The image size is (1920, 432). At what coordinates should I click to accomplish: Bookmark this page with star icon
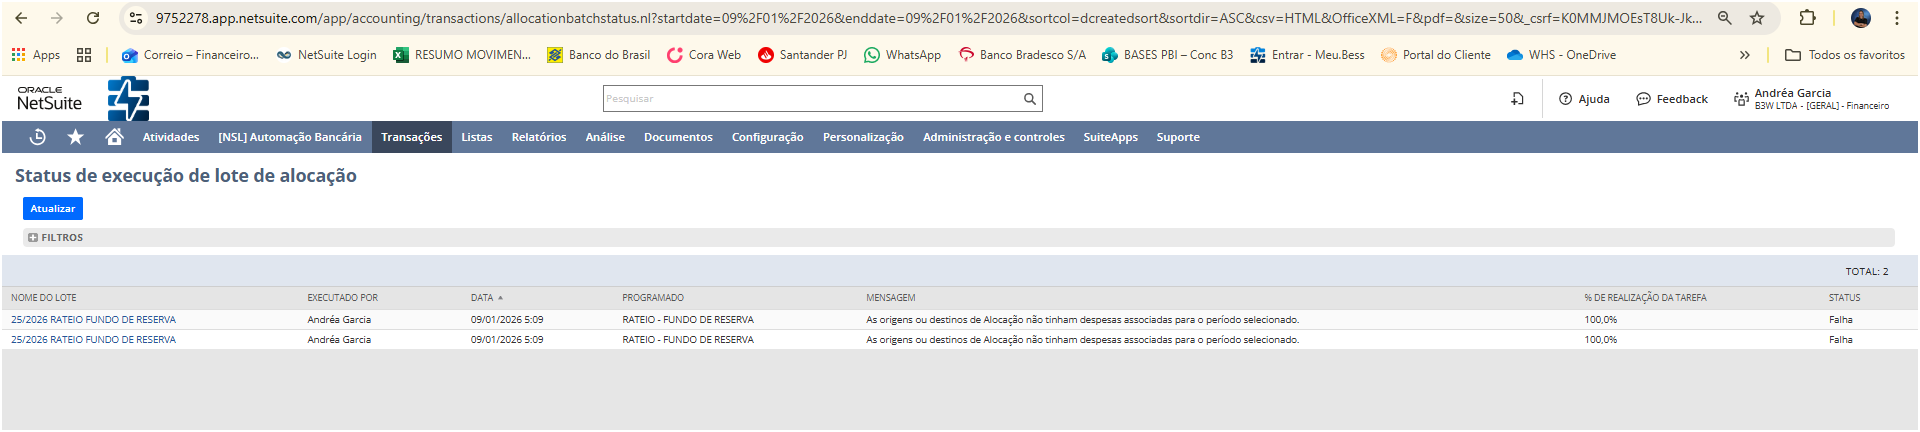click(1757, 18)
